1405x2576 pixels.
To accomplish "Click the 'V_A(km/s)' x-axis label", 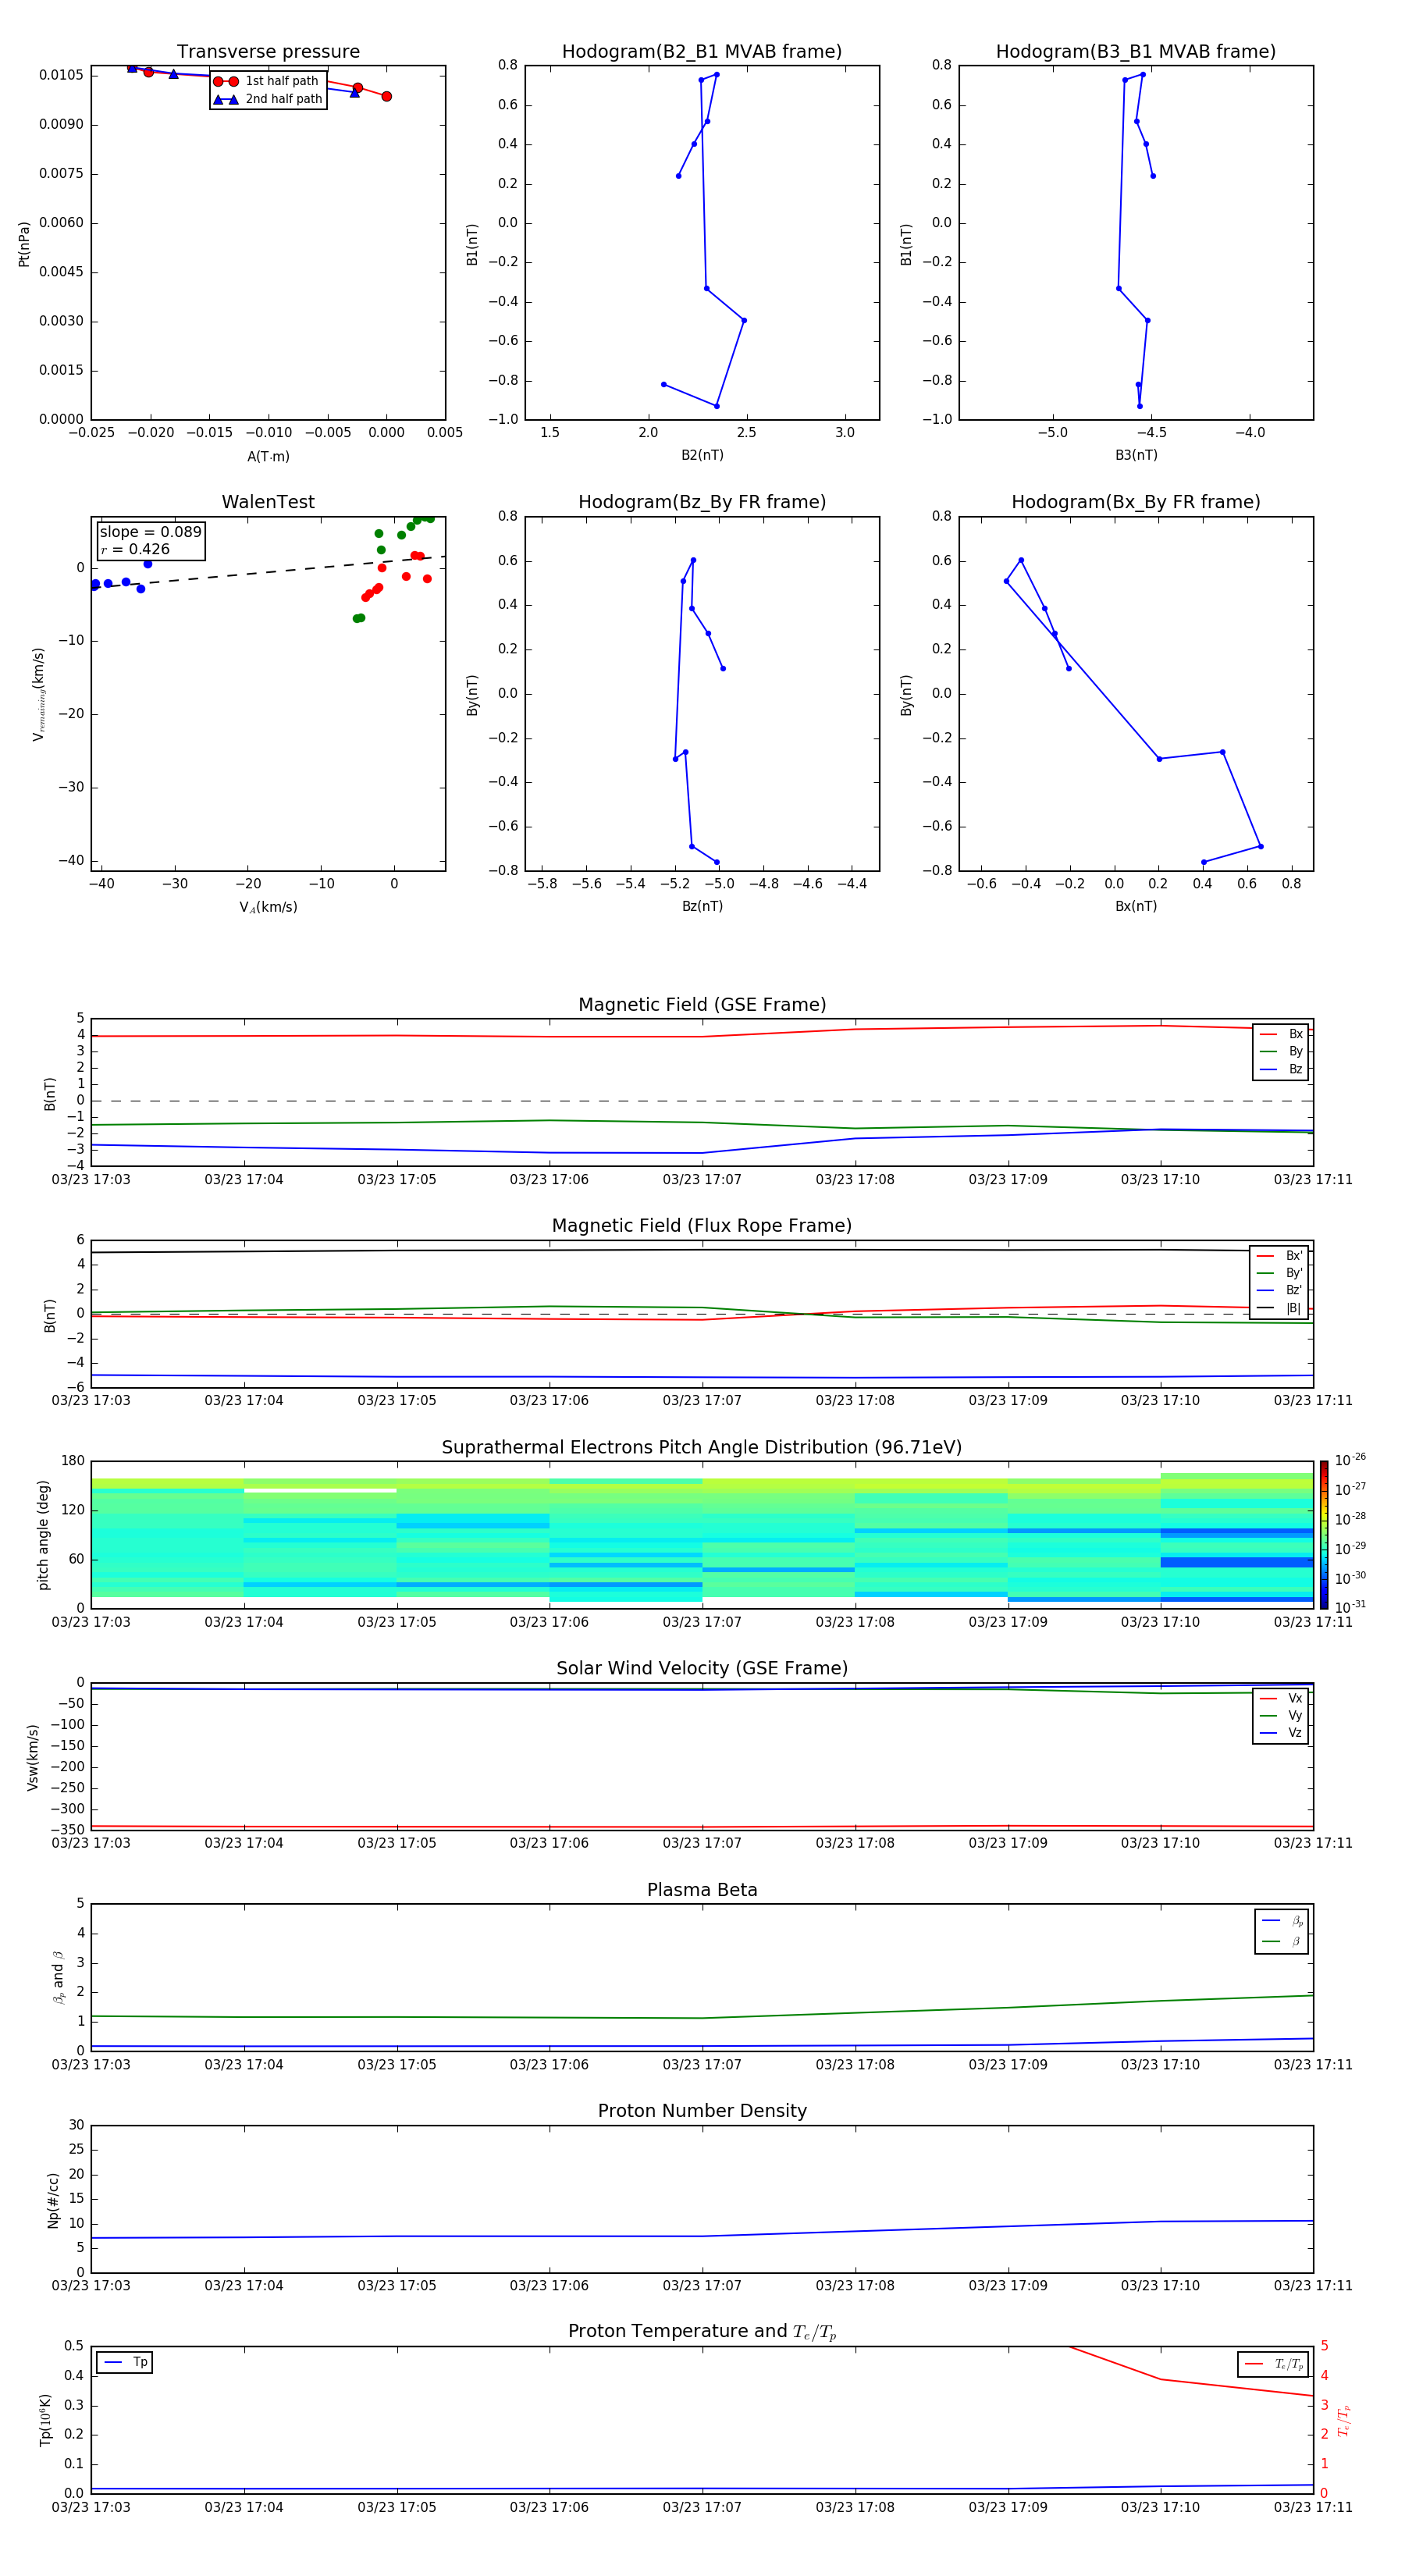I will click(268, 907).
